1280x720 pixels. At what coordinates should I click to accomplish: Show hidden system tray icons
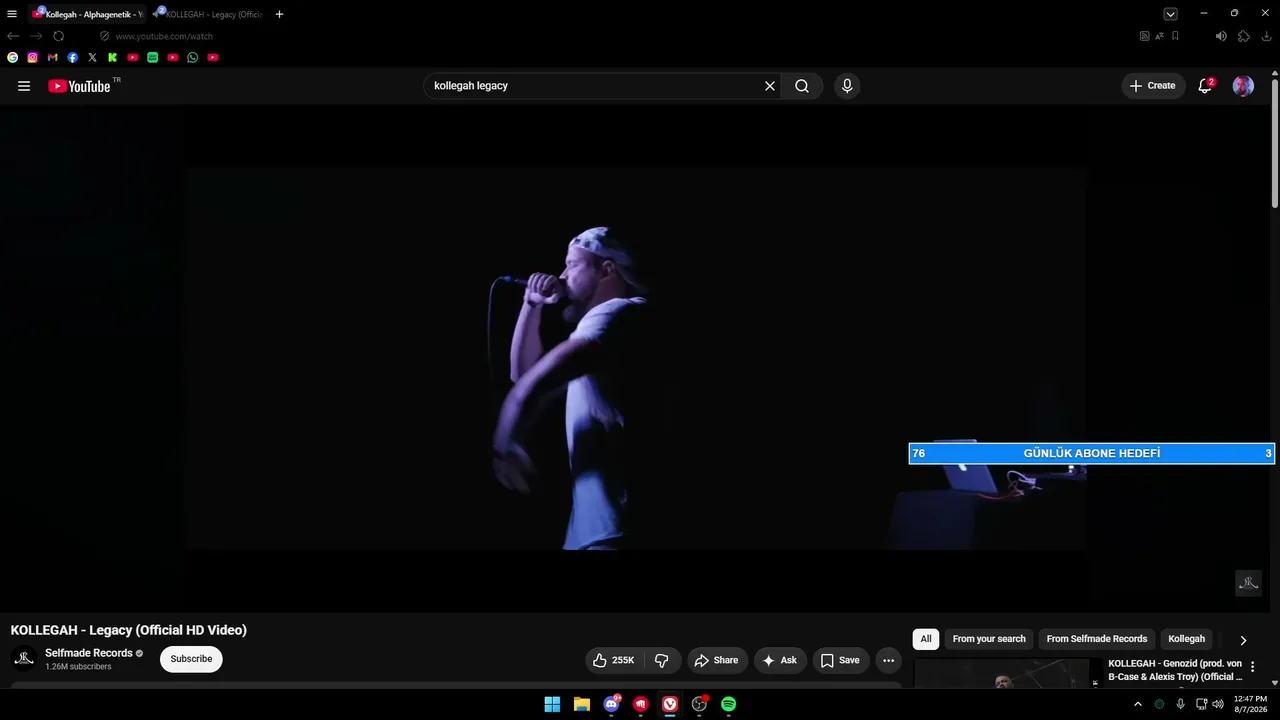(x=1137, y=704)
